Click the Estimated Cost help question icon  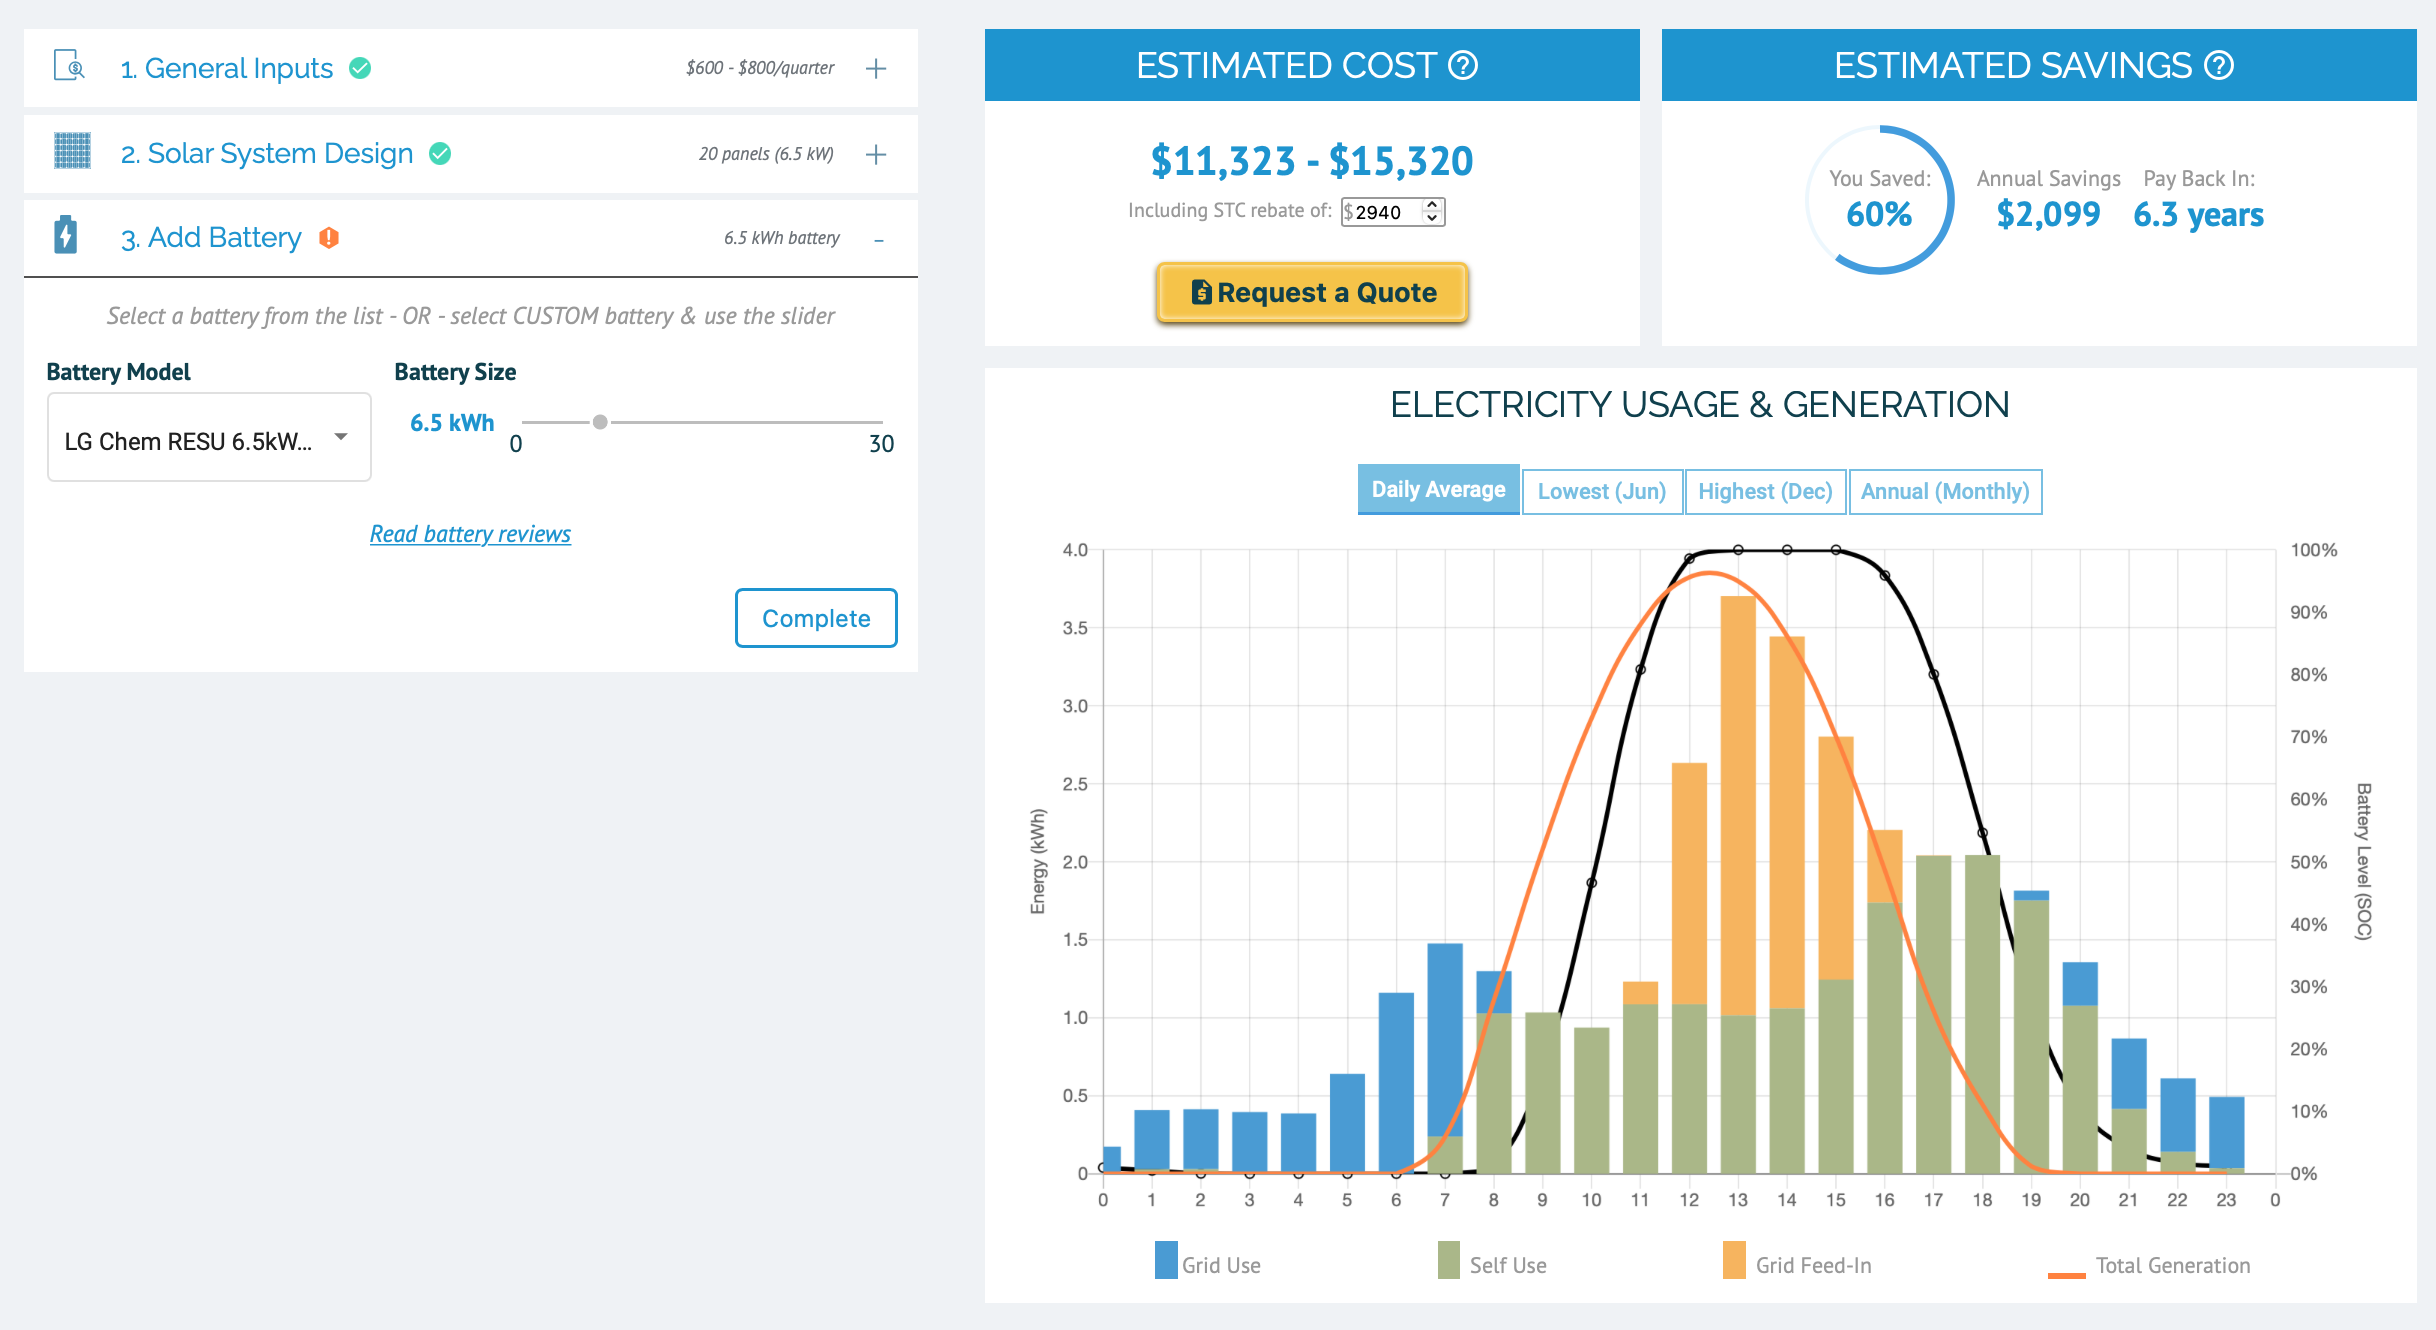click(1463, 66)
